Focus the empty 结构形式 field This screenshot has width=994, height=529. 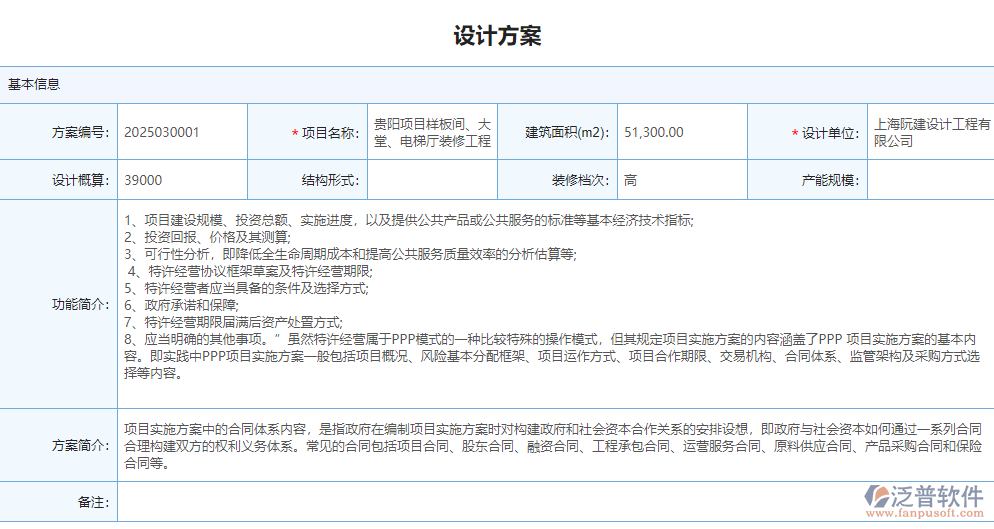tap(432, 180)
